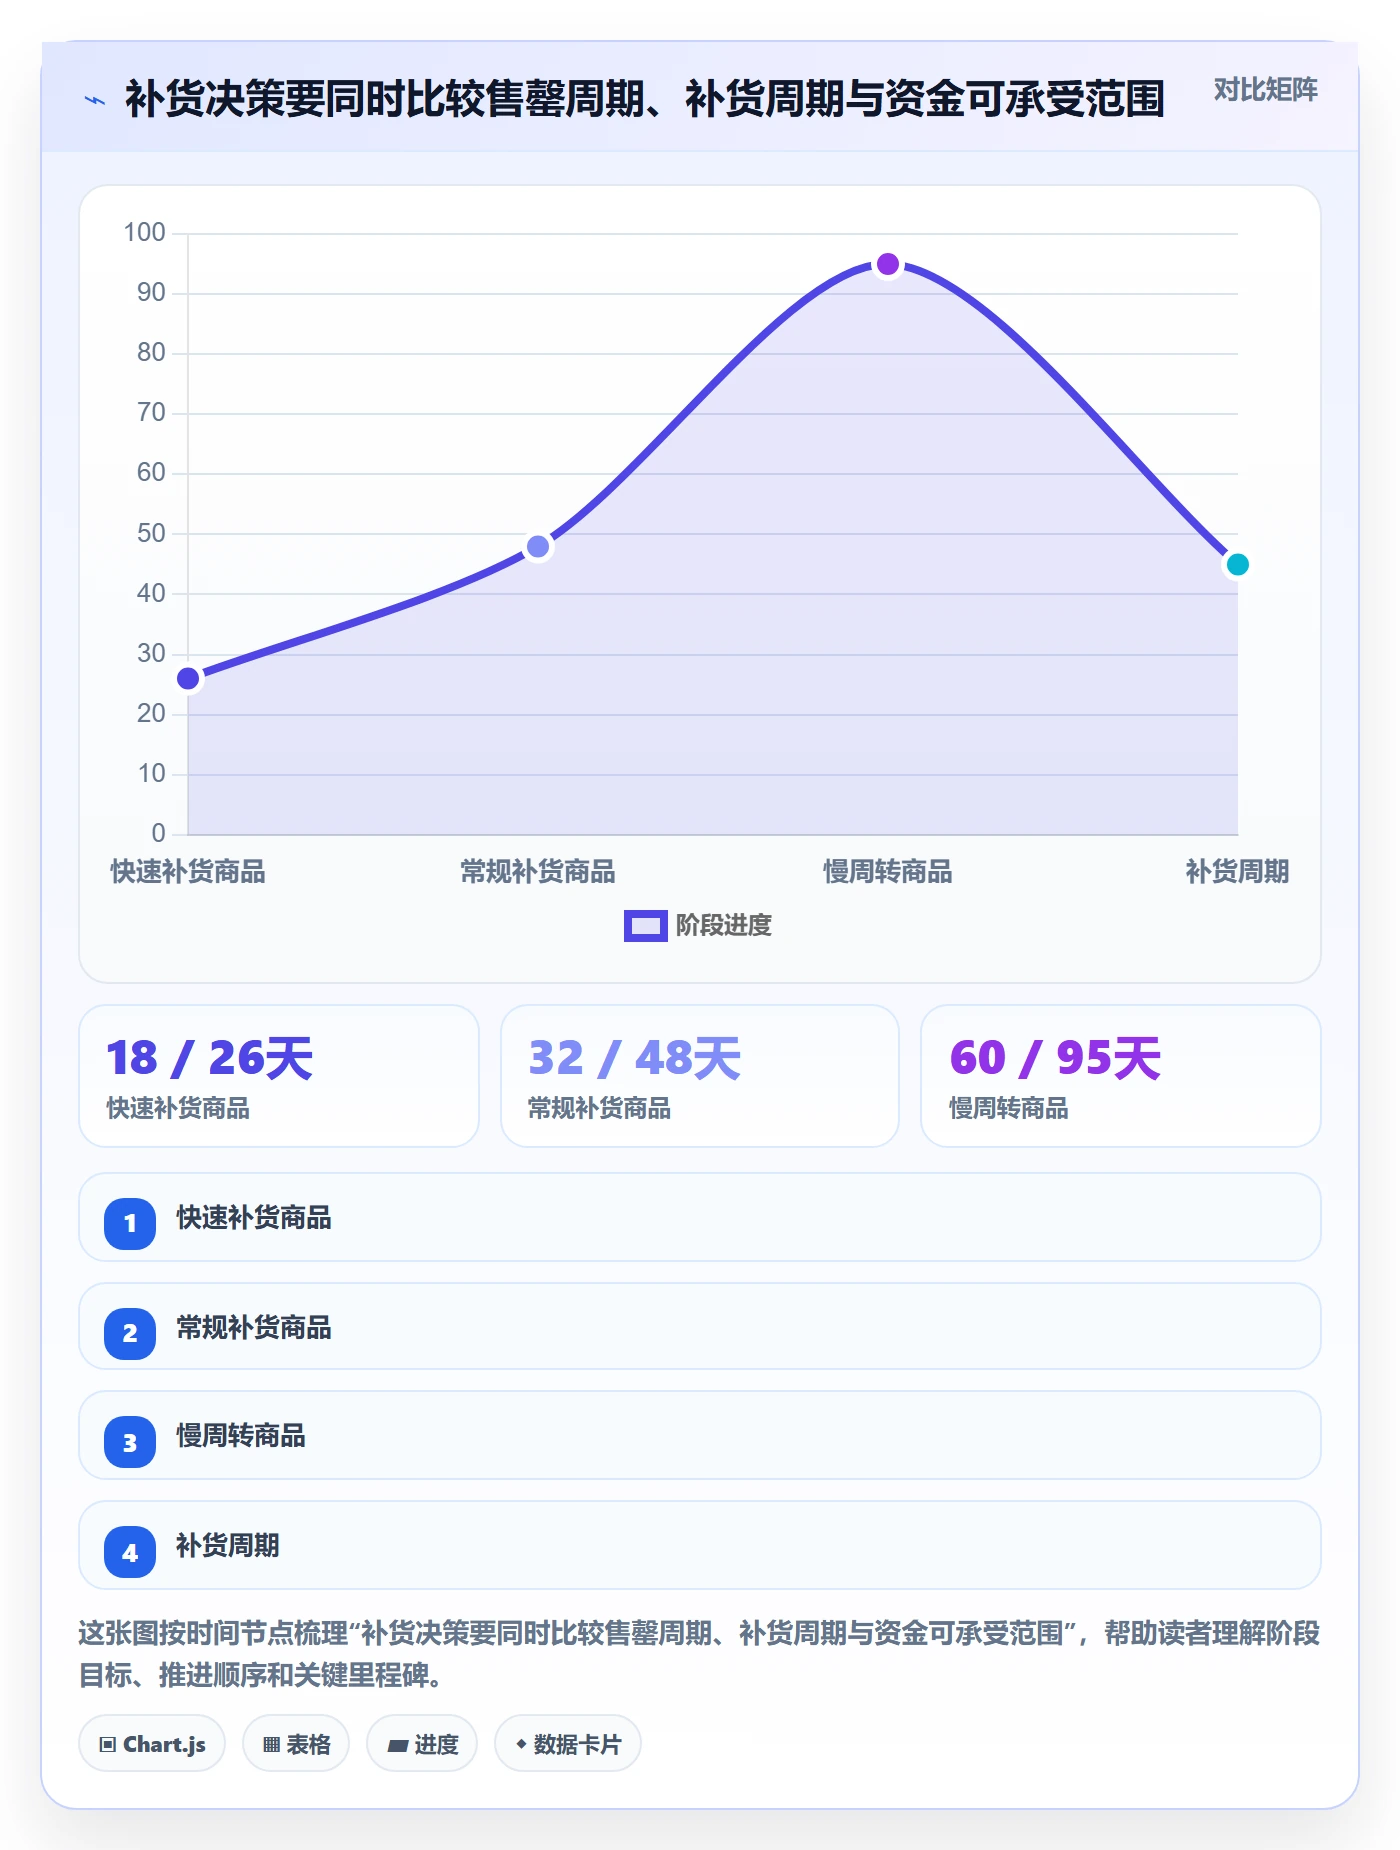Image resolution: width=1400 pixels, height=1850 pixels.
Task: Open the 补货周期 list row text
Action: [228, 1546]
